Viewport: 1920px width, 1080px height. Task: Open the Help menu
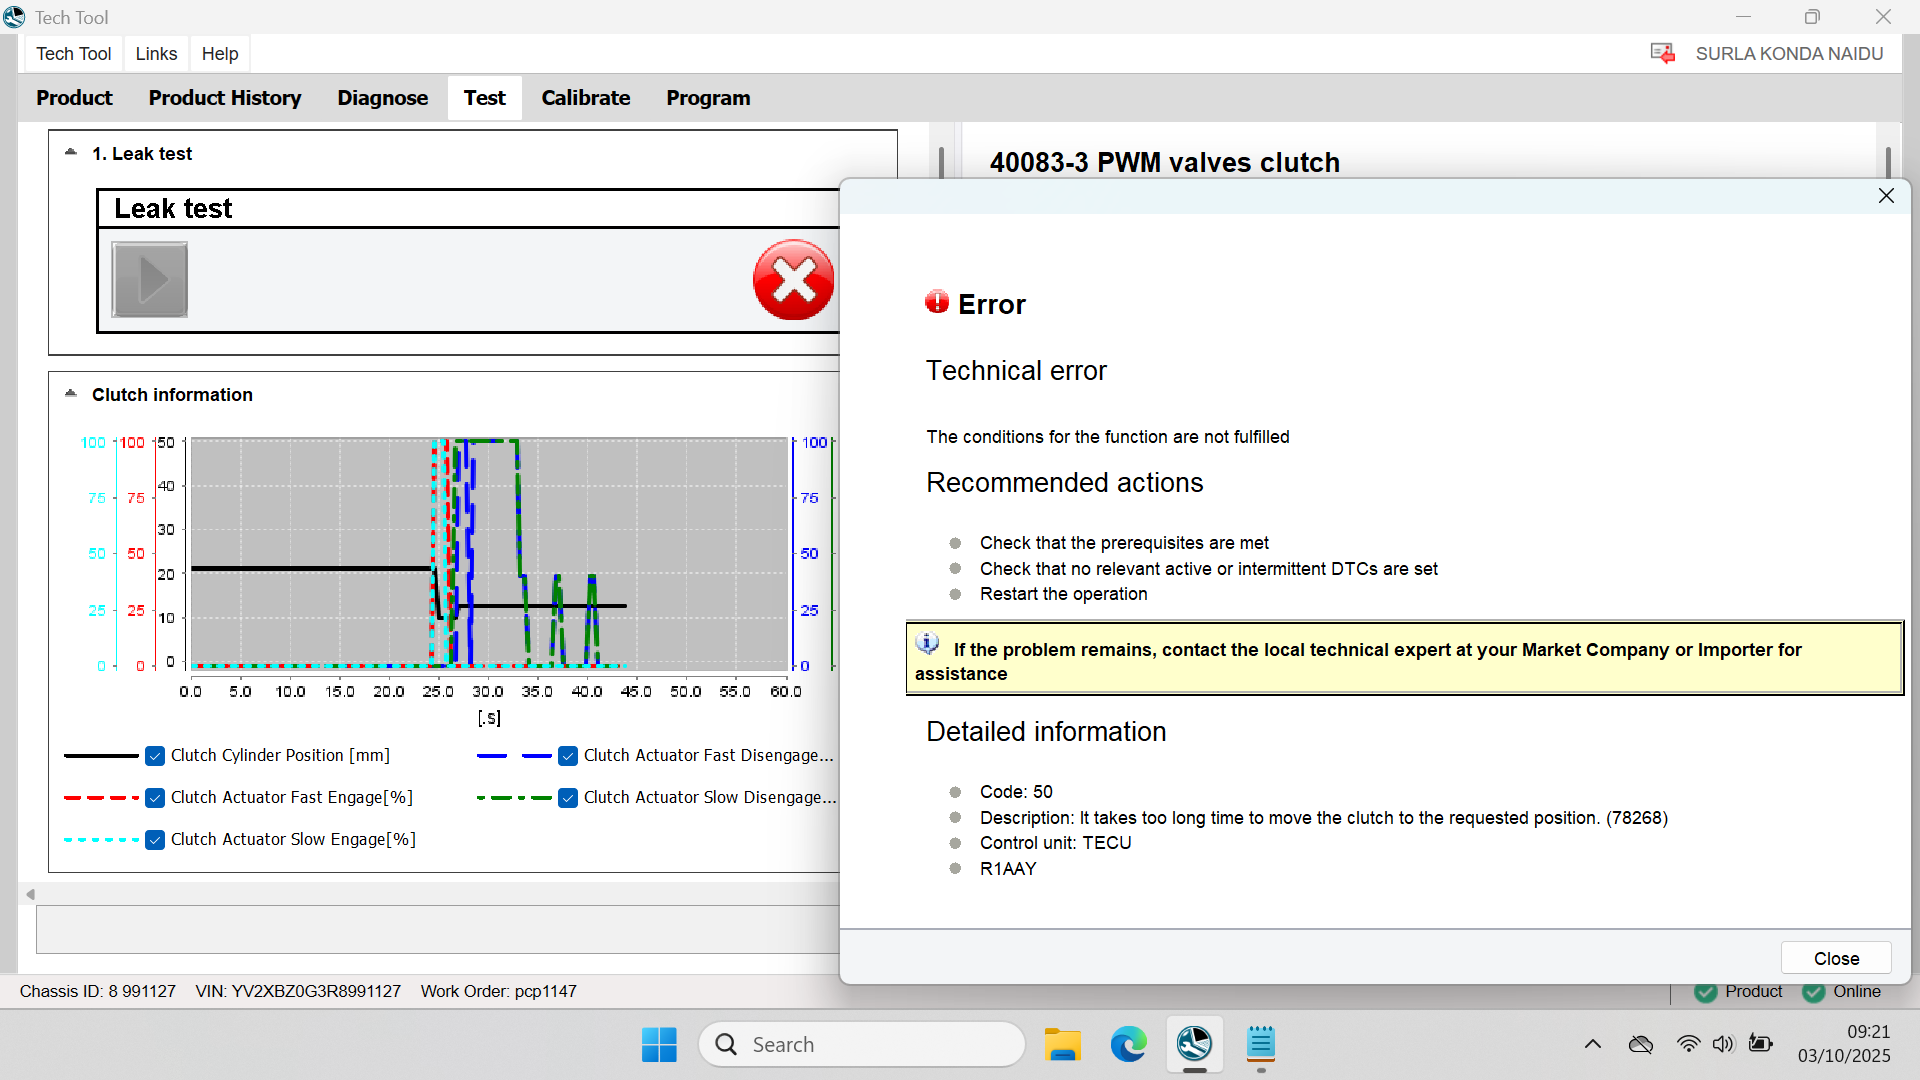(220, 54)
